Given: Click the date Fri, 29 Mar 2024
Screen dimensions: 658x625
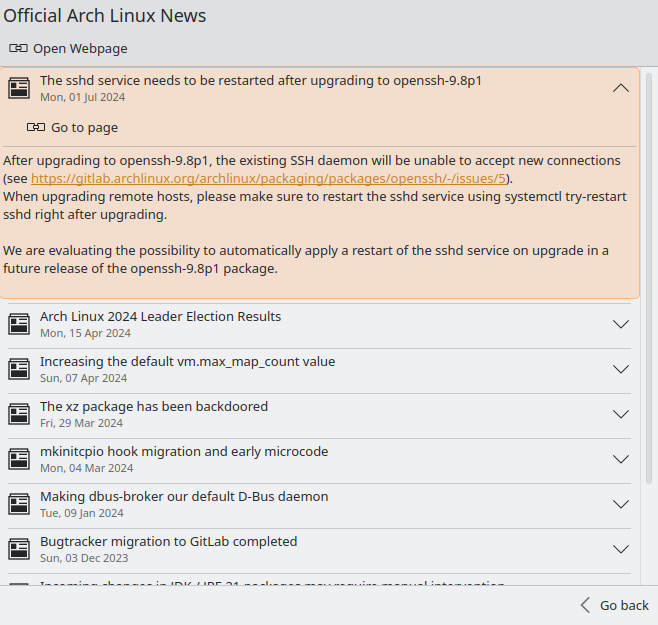Looking at the screenshot, I should [x=81, y=423].
